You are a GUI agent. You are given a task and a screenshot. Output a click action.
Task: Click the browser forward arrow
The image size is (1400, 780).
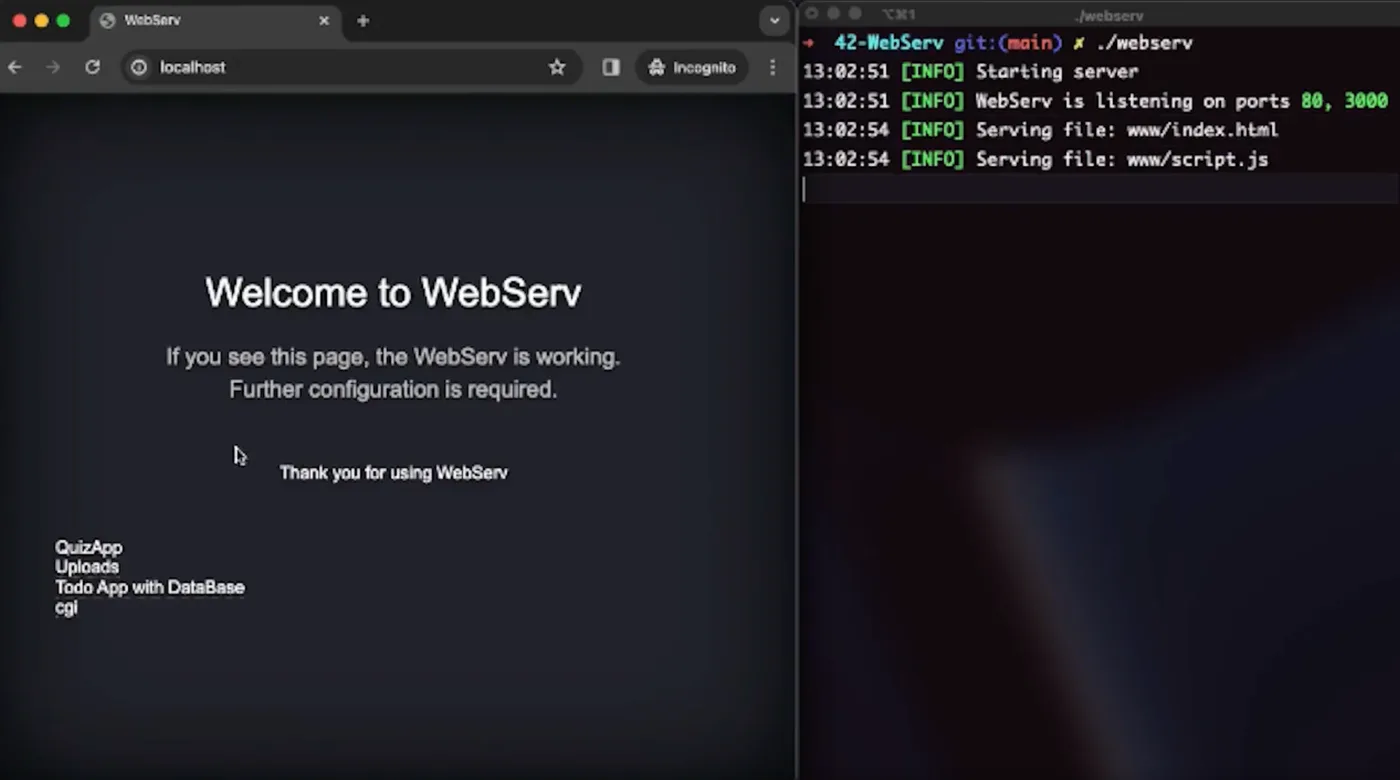(x=53, y=67)
